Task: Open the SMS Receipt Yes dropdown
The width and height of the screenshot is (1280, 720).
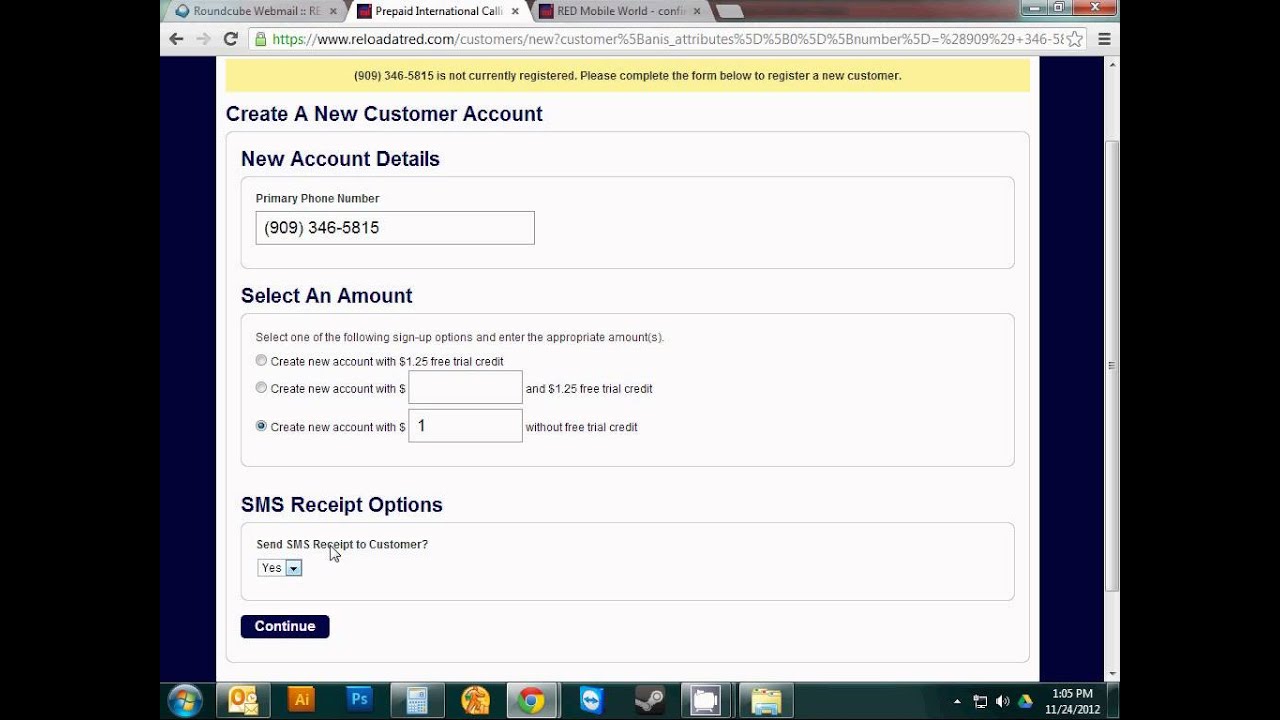Action: coord(280,568)
